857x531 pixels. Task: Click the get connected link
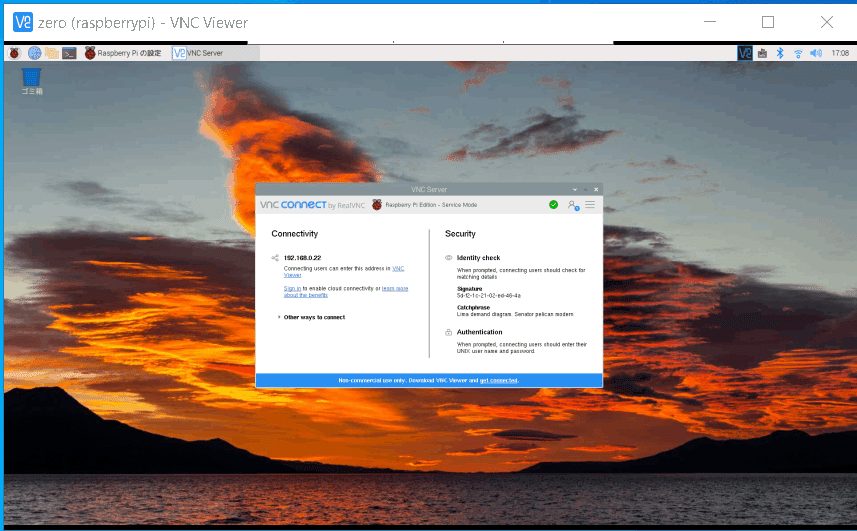point(498,380)
